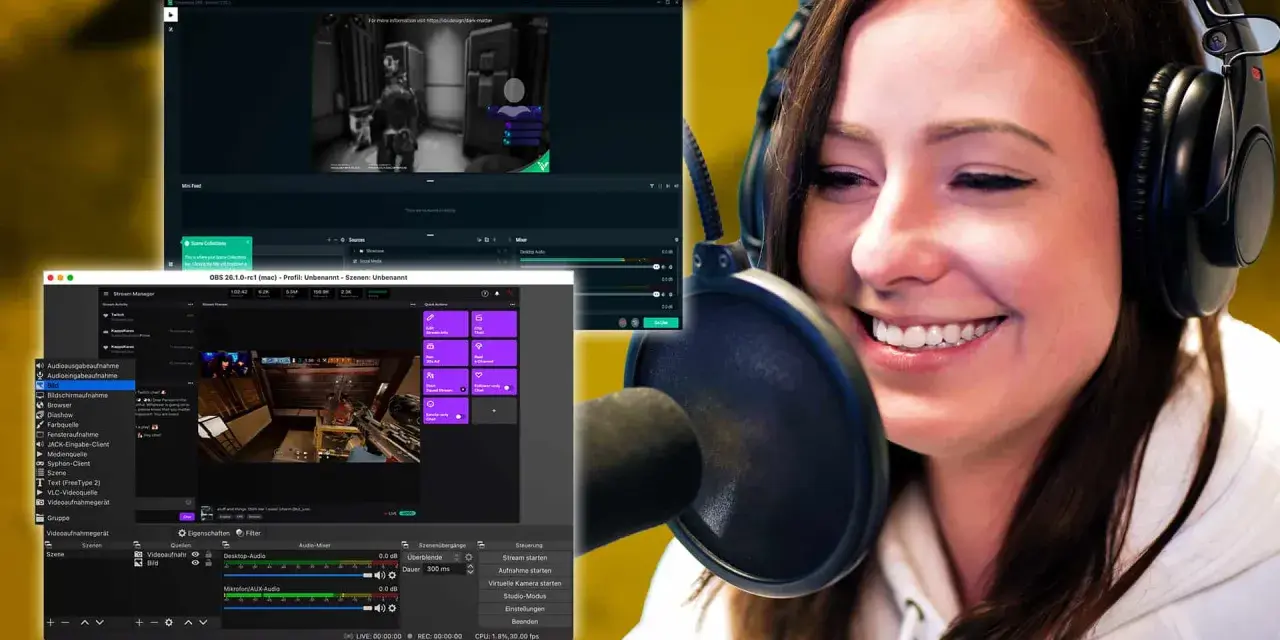The height and width of the screenshot is (640, 1280).
Task: Toggle visibility of the Videoaufnahr source
Action: (196, 554)
